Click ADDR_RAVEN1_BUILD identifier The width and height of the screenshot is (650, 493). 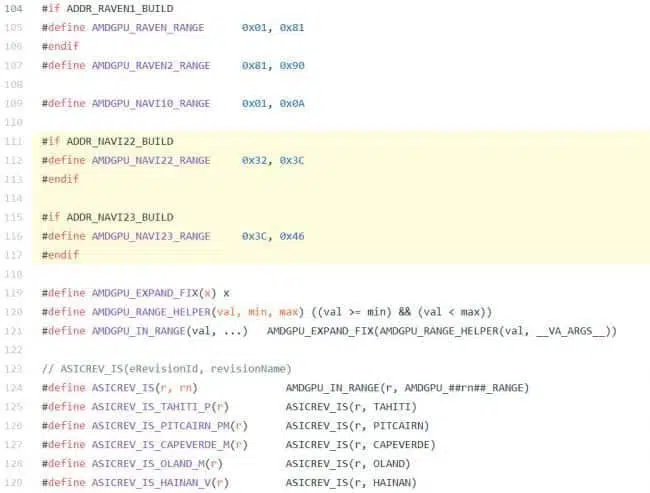pos(120,9)
